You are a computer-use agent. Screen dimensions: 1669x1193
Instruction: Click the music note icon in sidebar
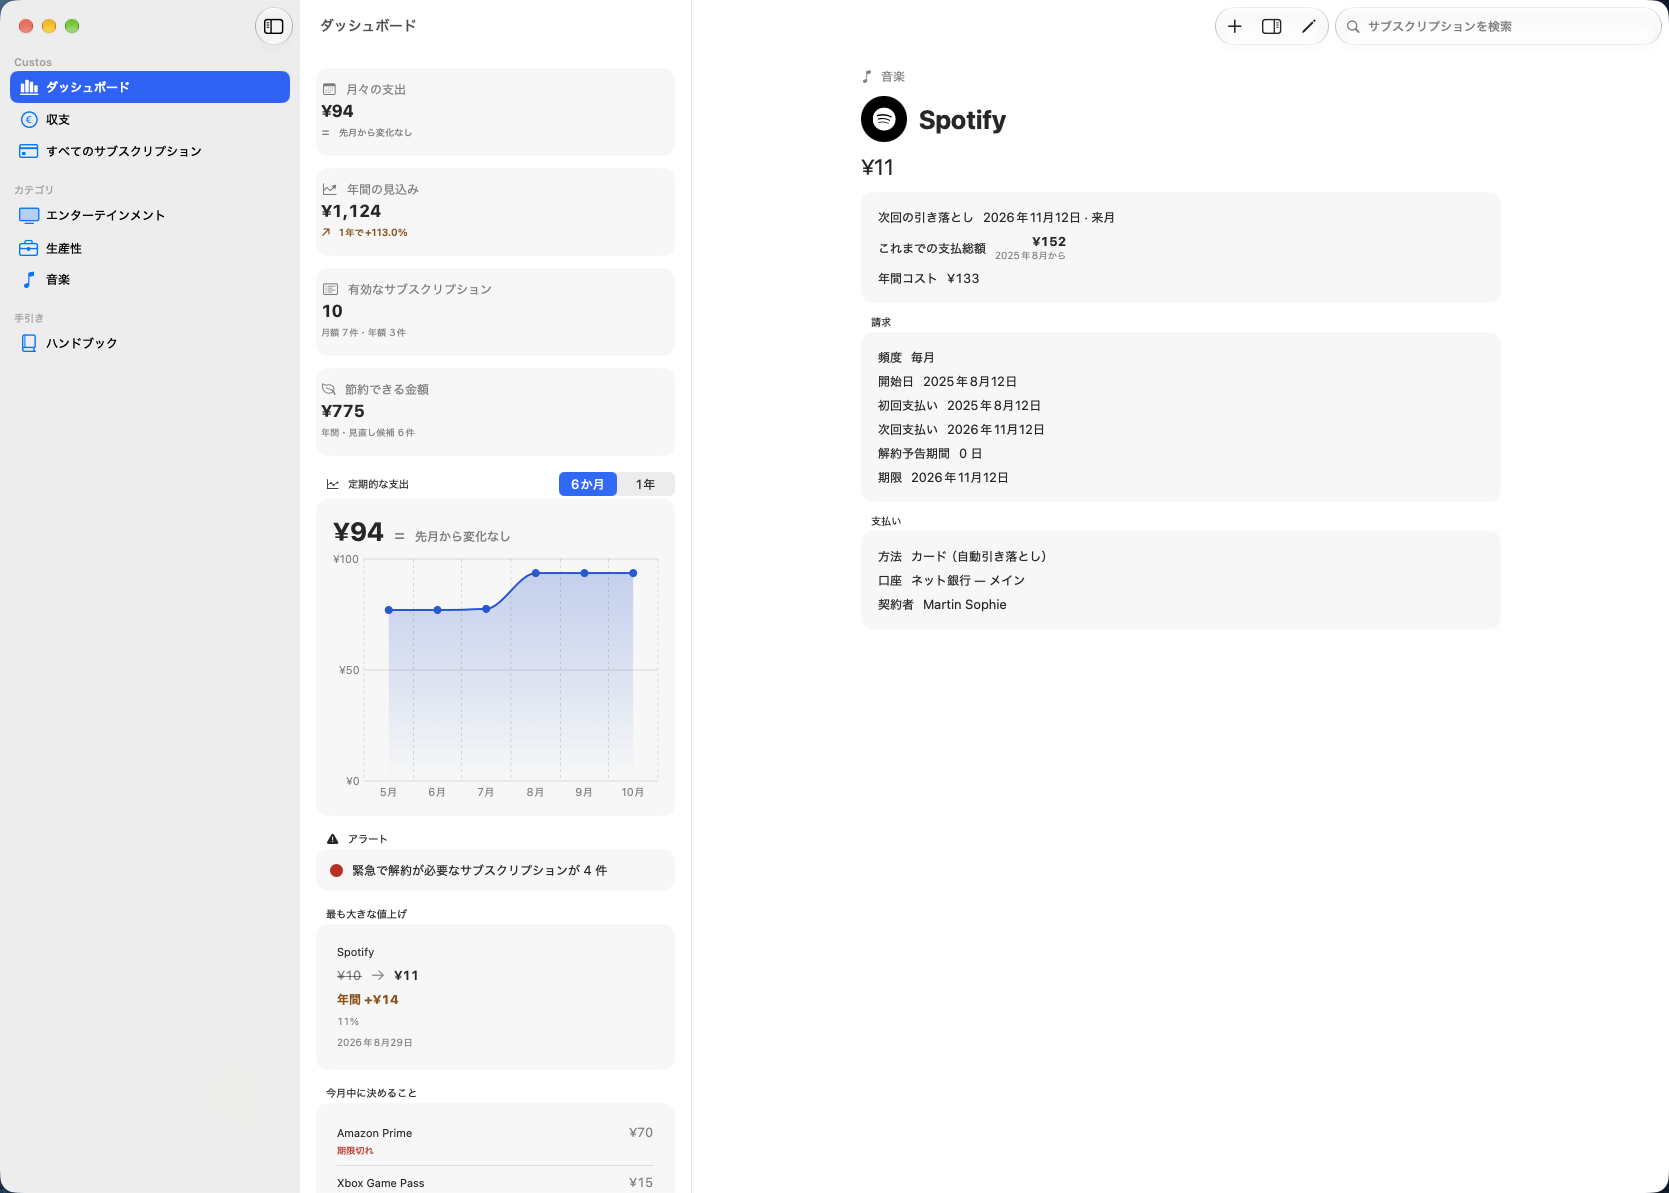pos(29,280)
